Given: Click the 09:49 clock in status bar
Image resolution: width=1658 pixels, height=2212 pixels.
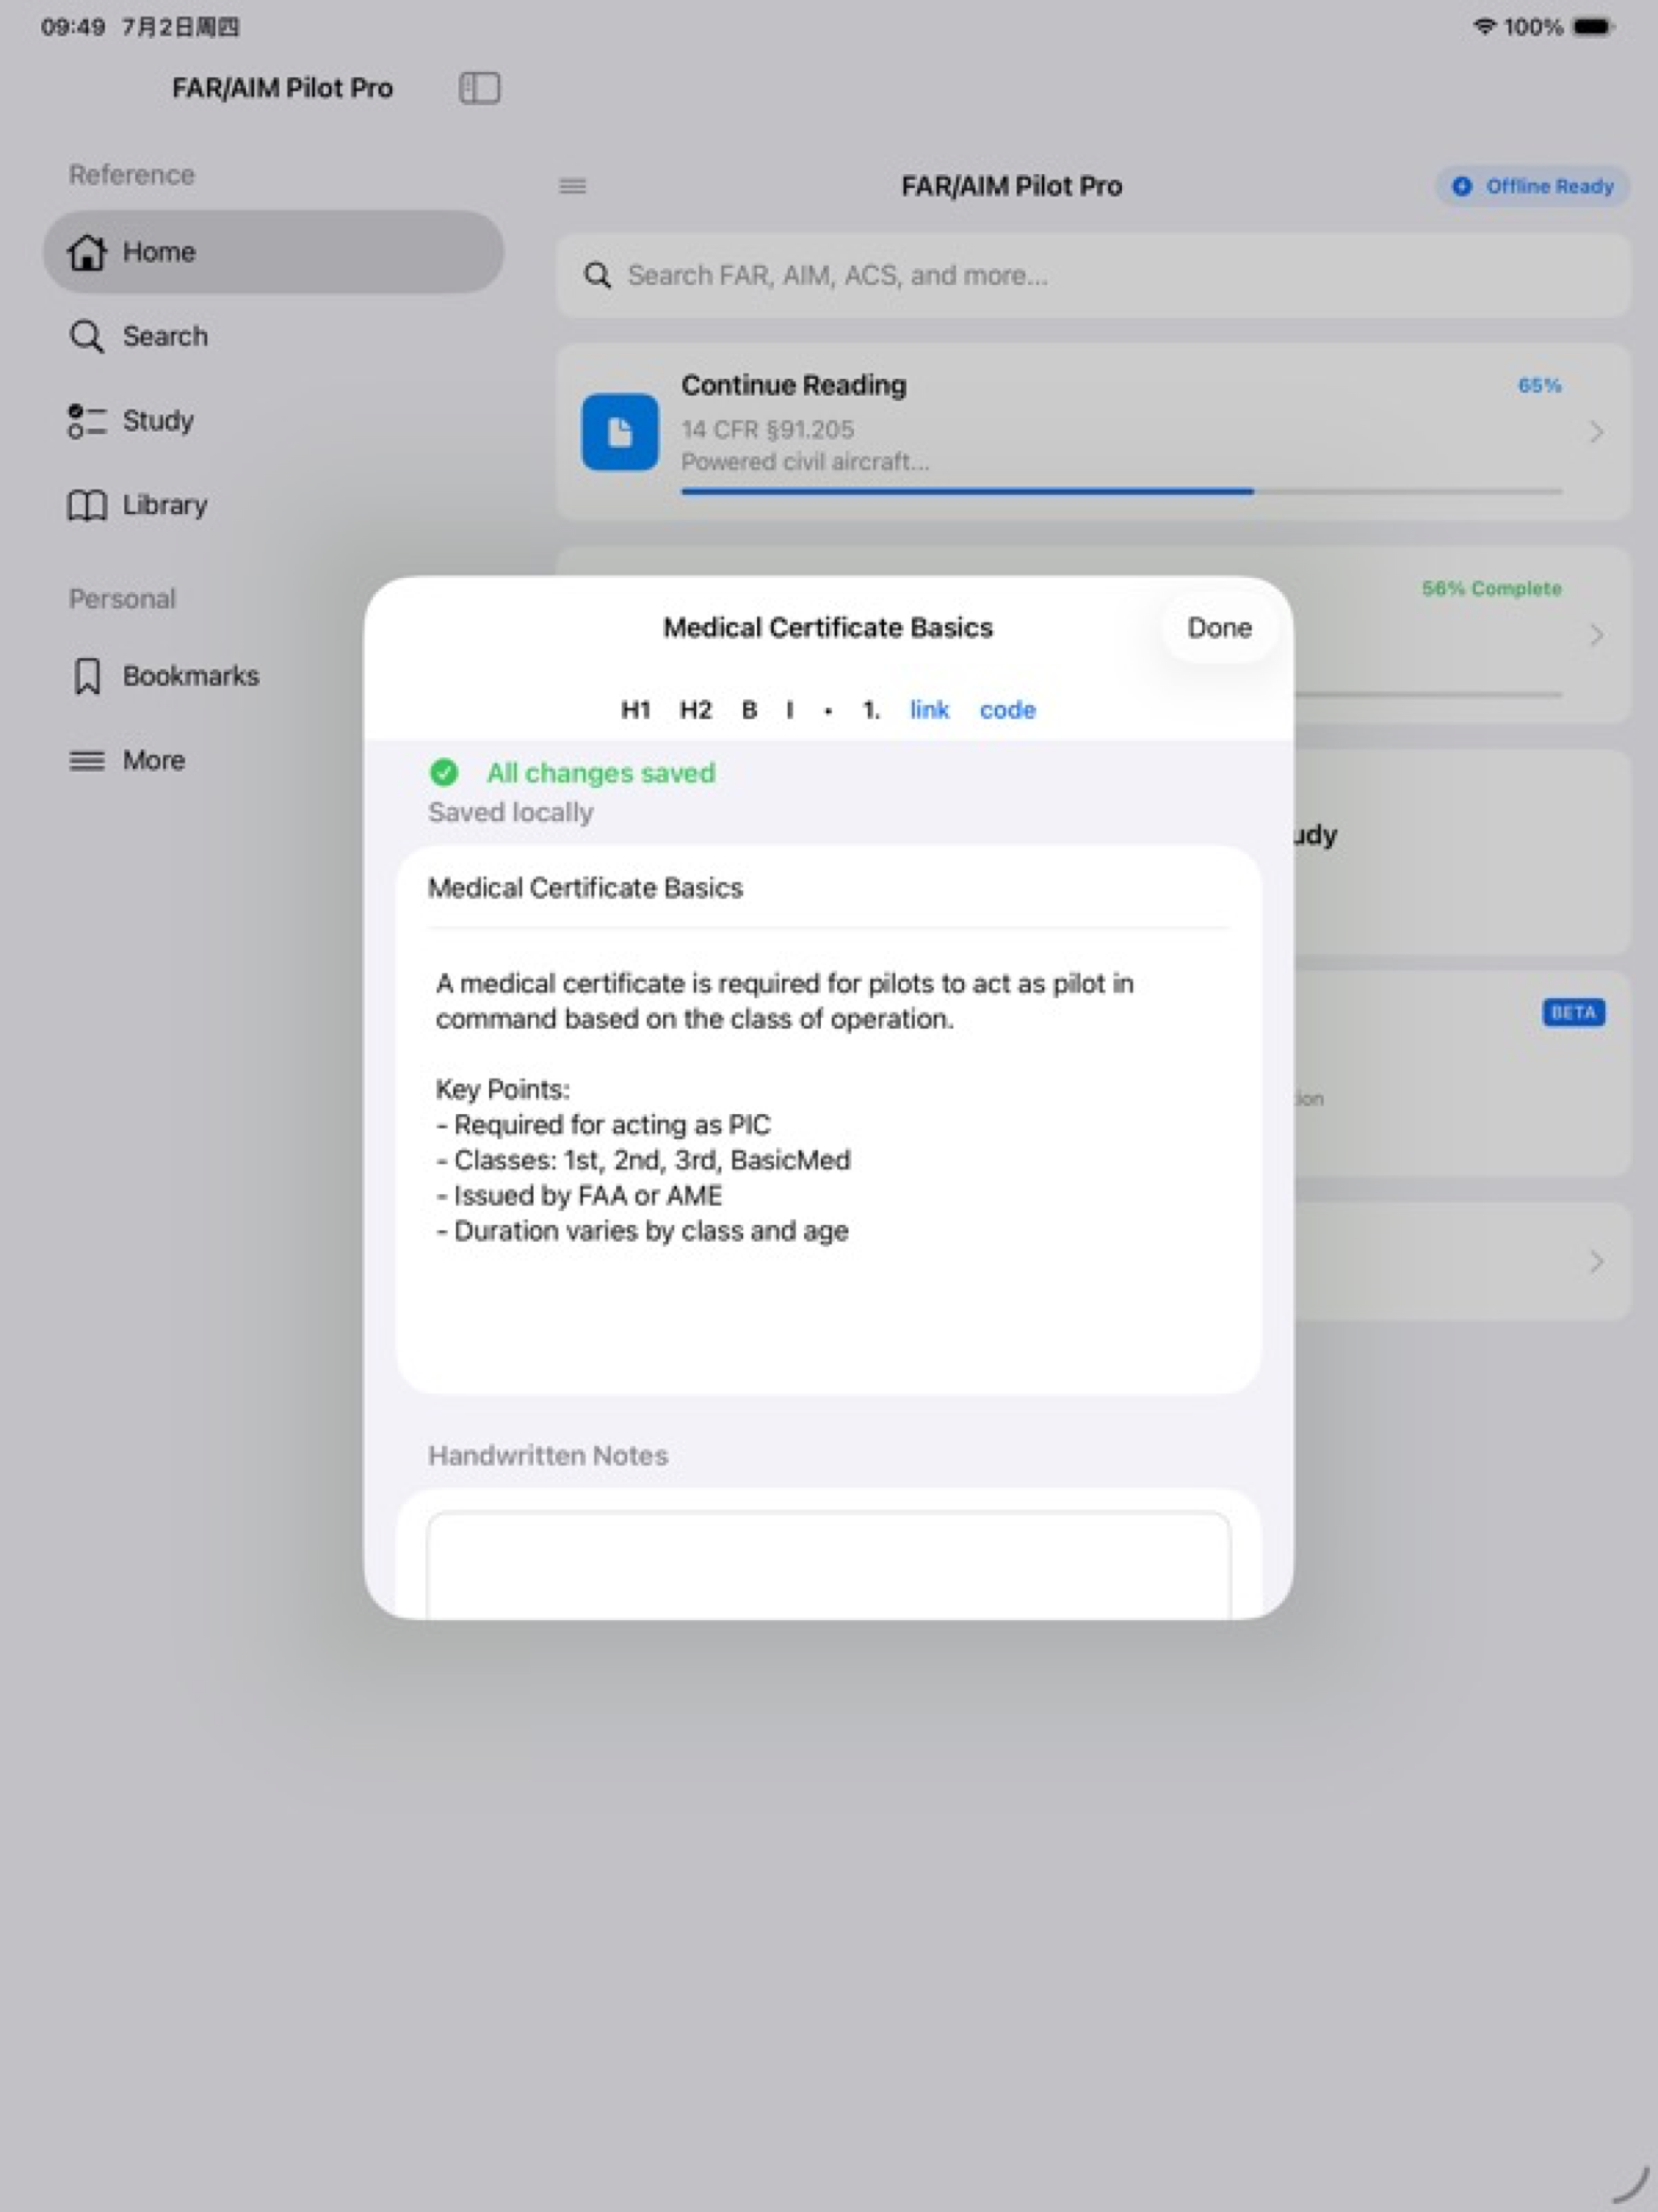Looking at the screenshot, I should click(73, 27).
